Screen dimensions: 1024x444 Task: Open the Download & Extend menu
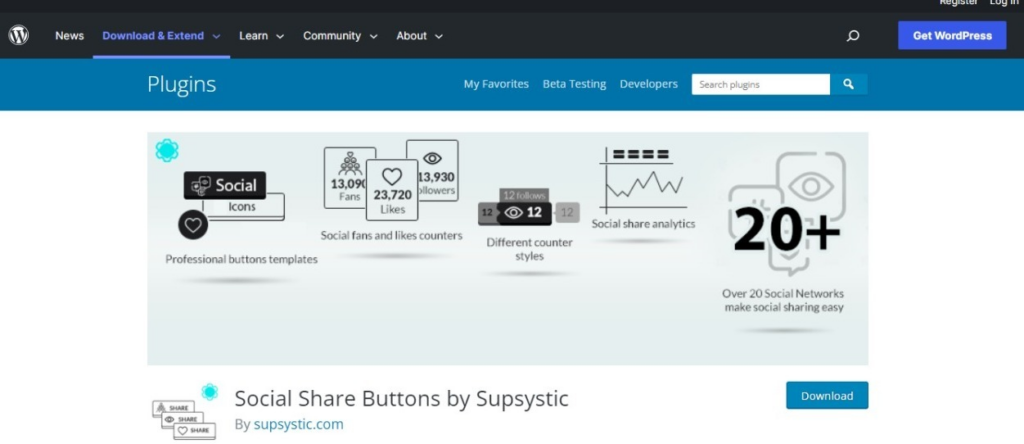[x=153, y=36]
